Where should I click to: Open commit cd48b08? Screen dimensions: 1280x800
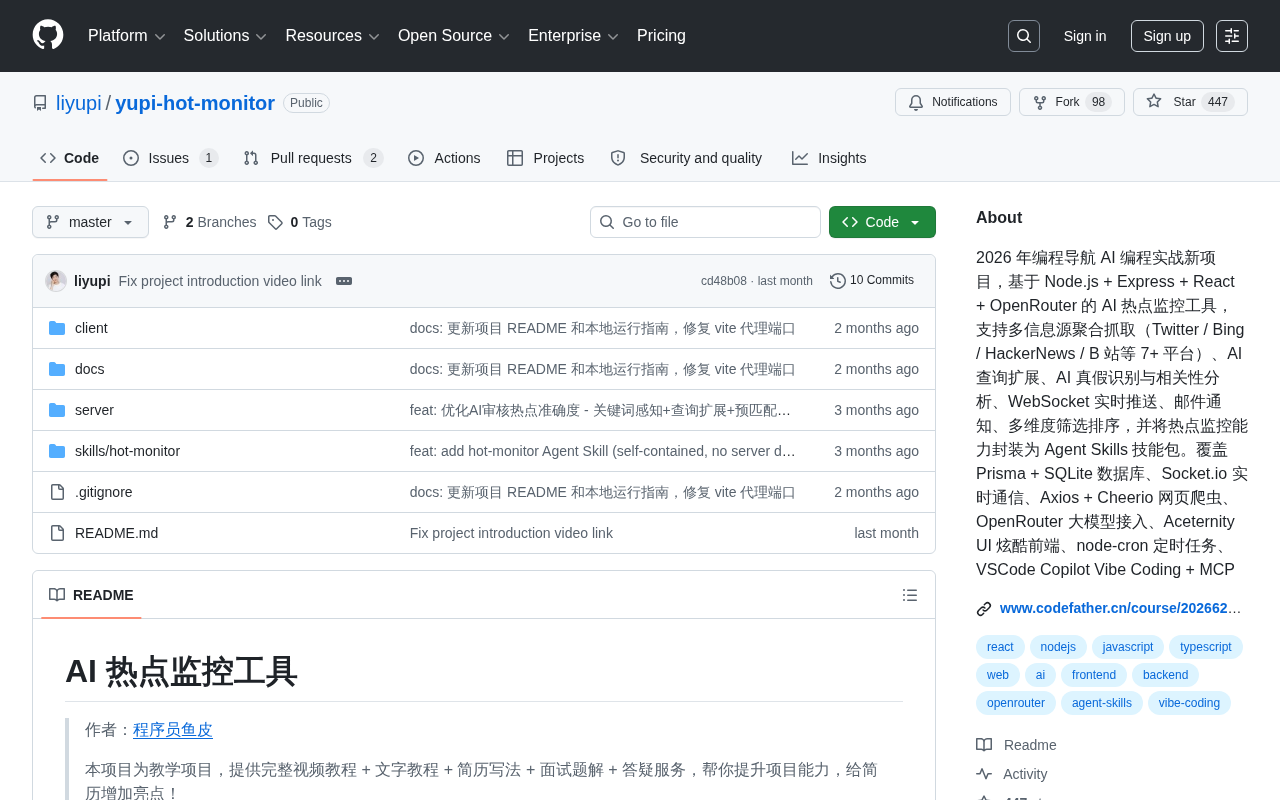pyautogui.click(x=724, y=281)
